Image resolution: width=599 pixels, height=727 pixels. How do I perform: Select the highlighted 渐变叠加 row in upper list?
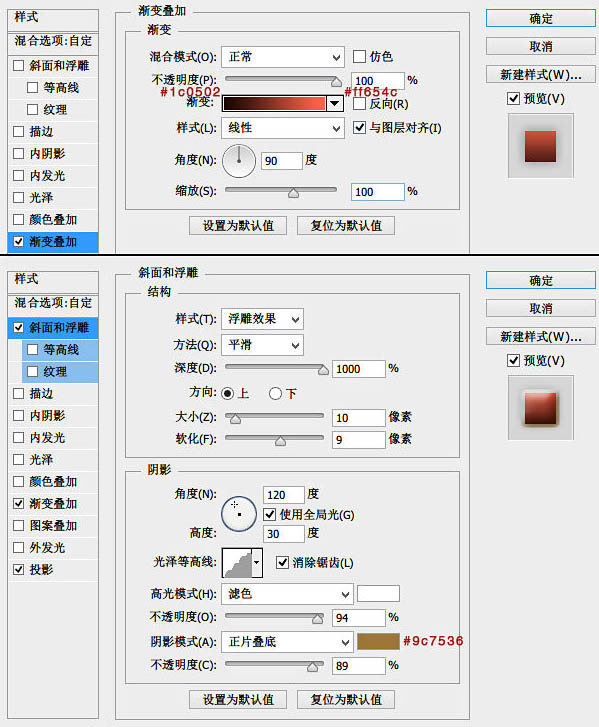pyautogui.click(x=53, y=242)
